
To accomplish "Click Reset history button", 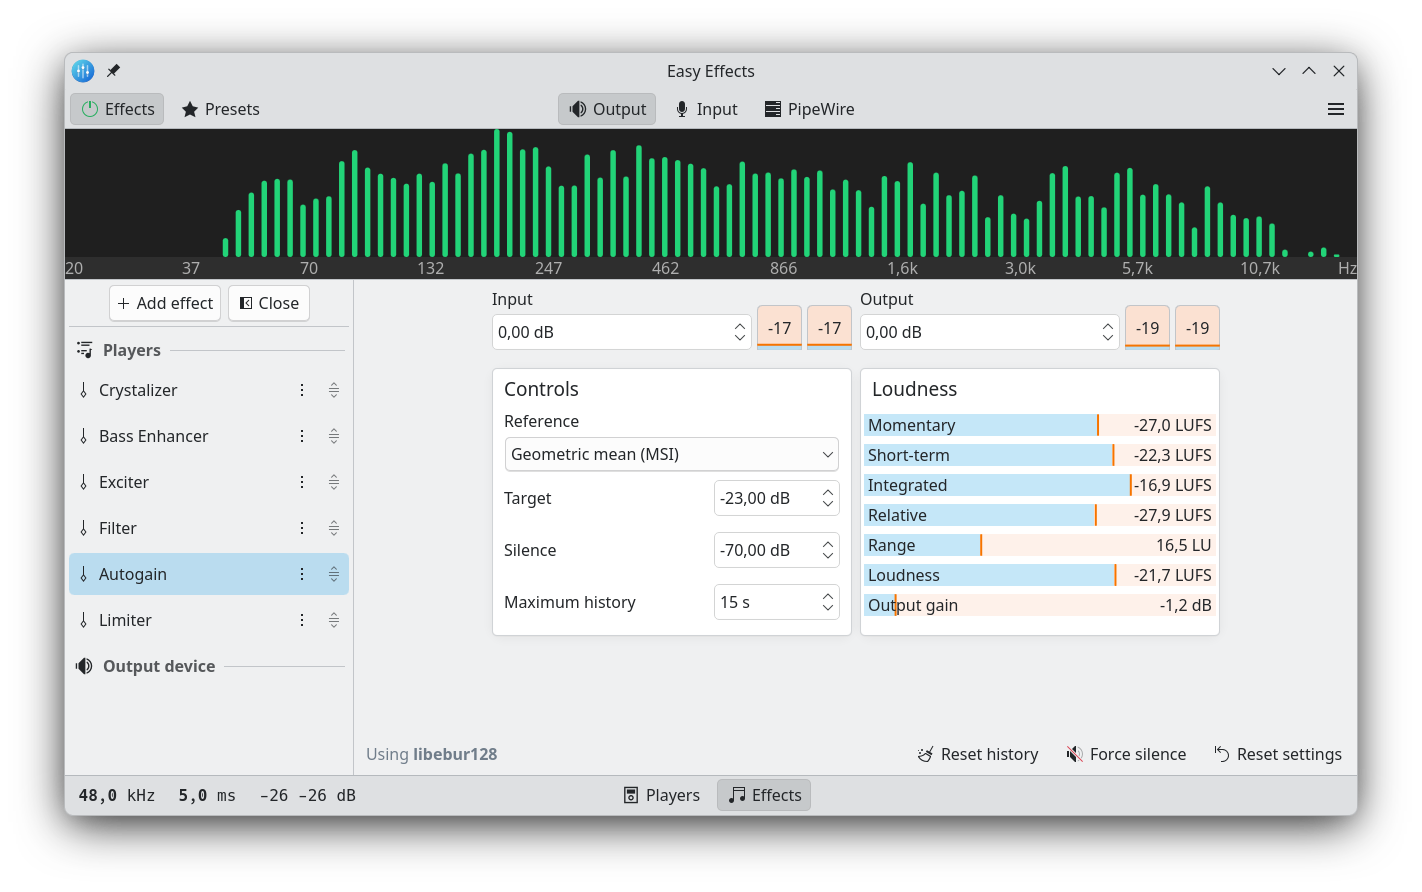I will [978, 754].
